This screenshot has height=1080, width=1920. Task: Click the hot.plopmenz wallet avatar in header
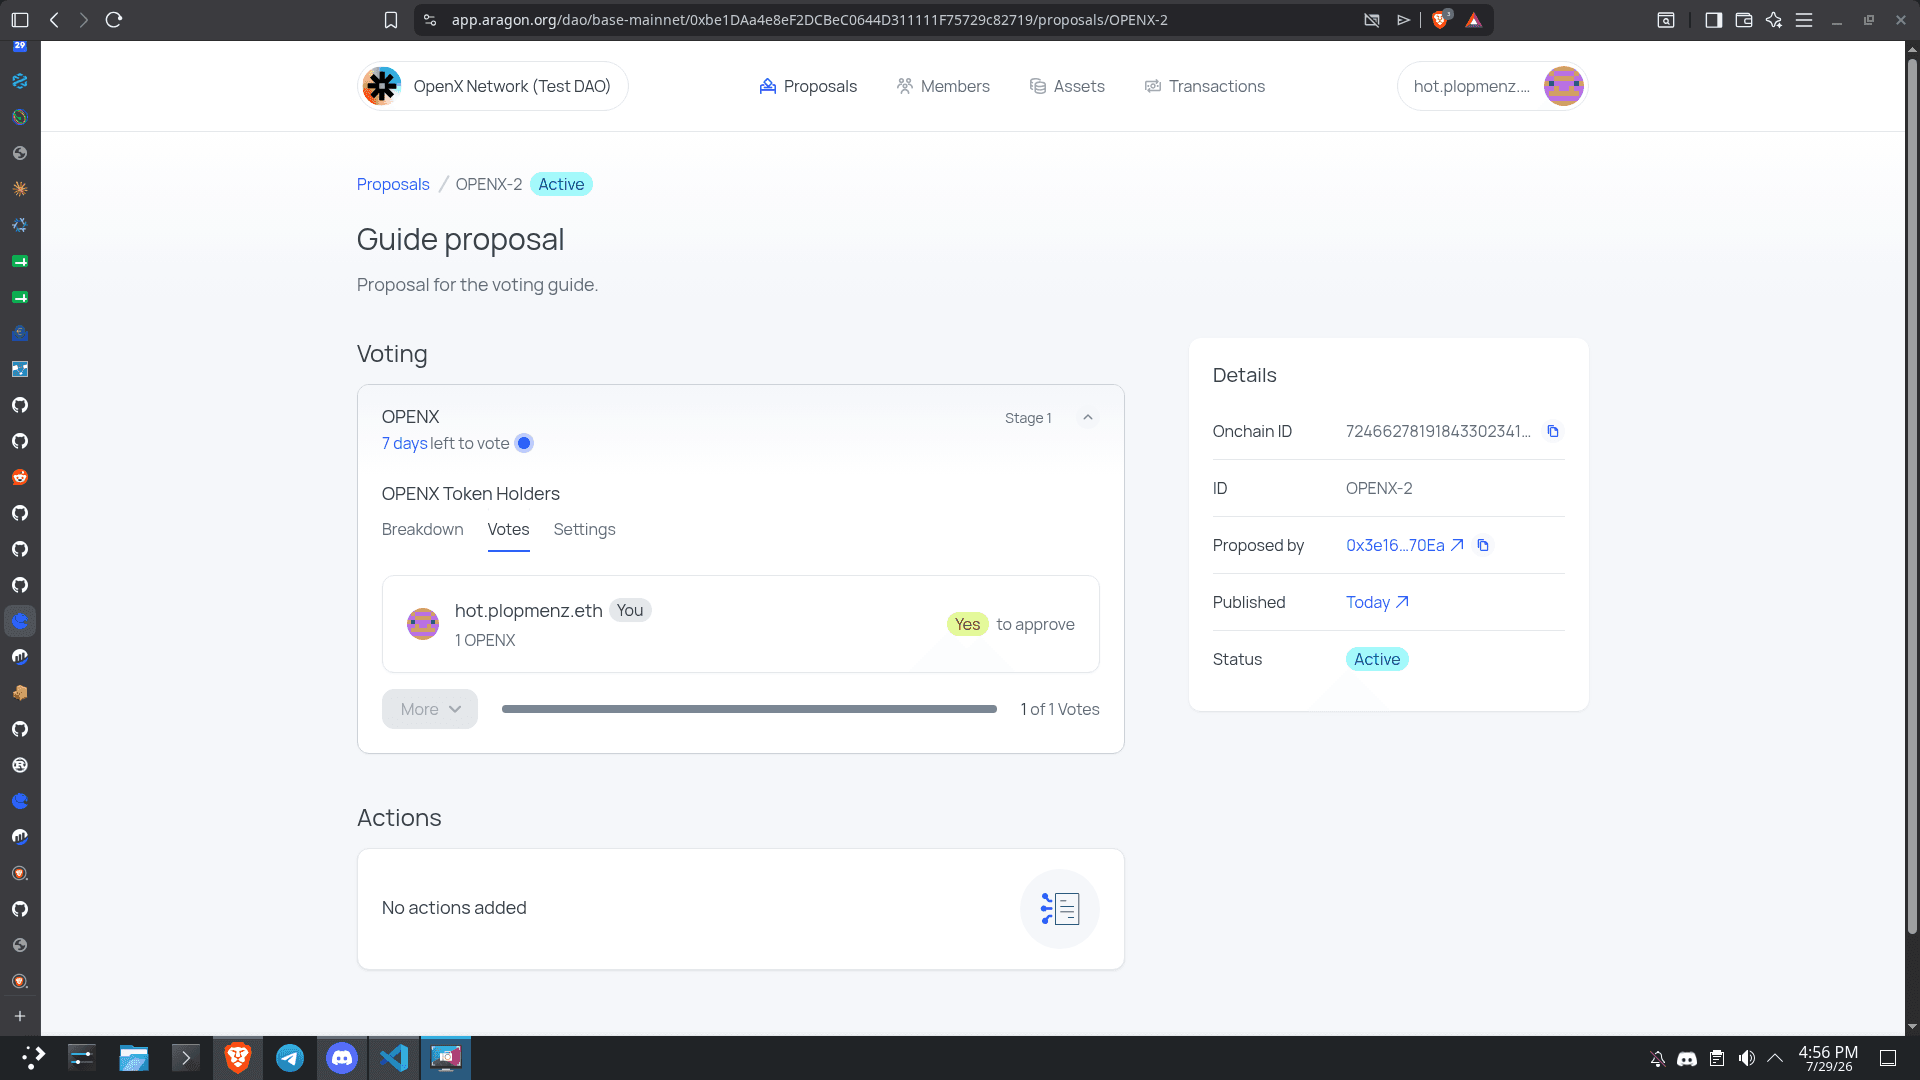click(x=1563, y=86)
